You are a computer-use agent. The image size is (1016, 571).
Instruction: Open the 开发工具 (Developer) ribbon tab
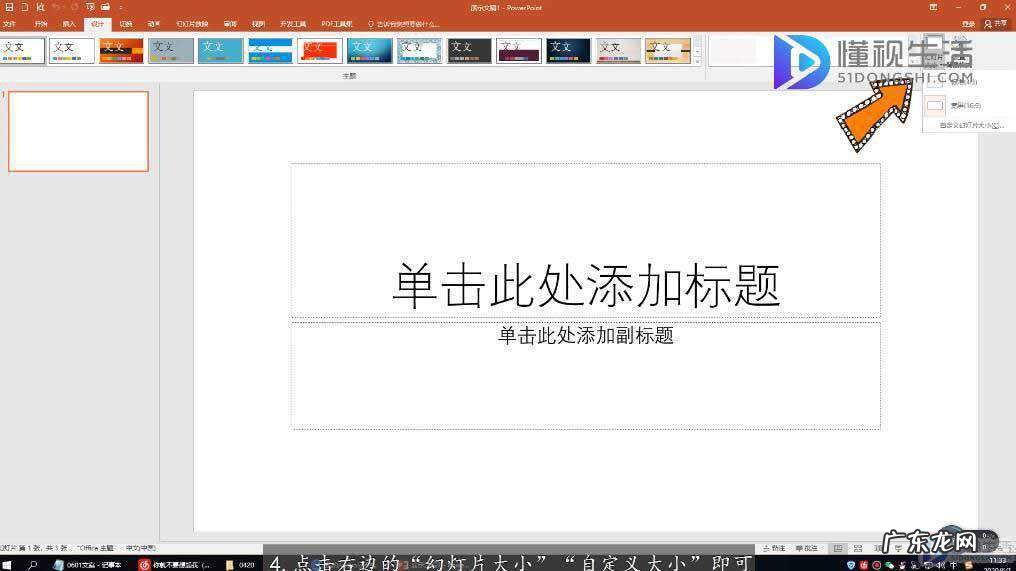point(293,24)
